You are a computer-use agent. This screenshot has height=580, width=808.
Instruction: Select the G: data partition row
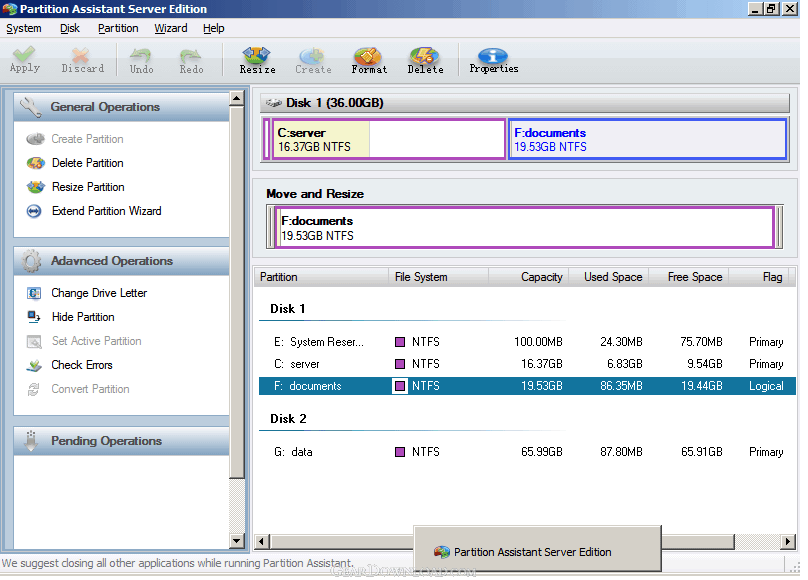point(527,452)
